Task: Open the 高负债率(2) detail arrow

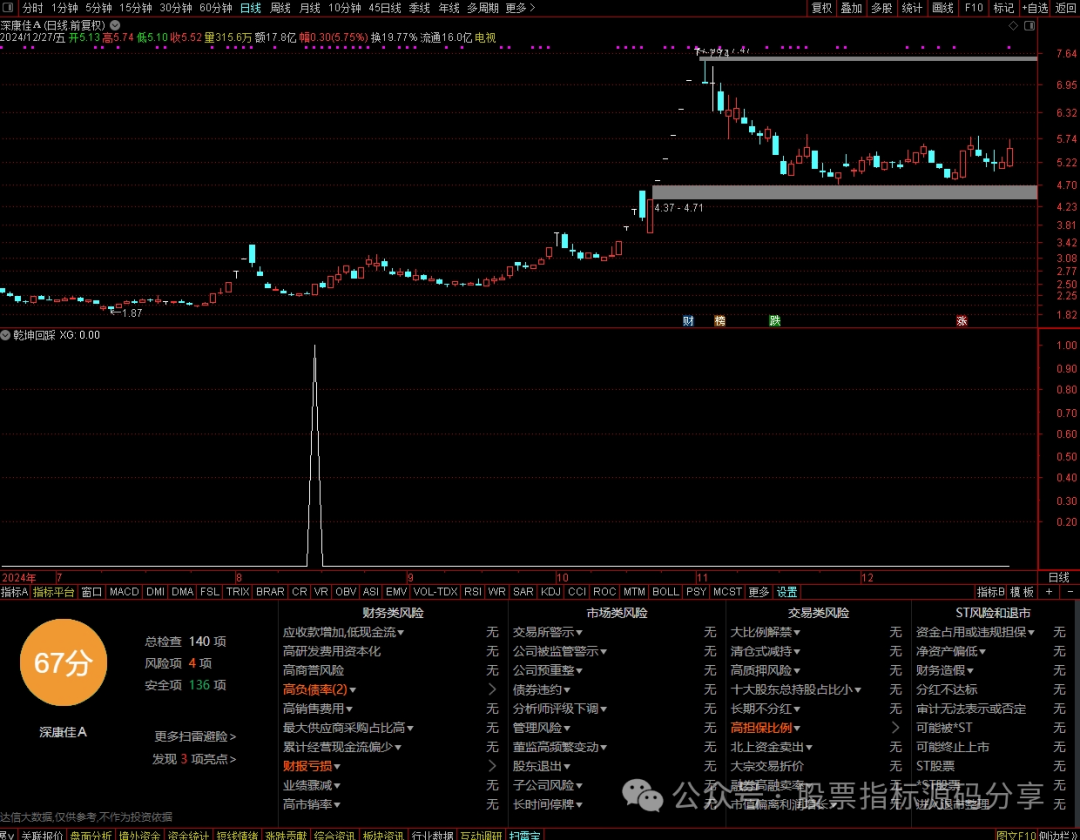Action: (x=492, y=689)
